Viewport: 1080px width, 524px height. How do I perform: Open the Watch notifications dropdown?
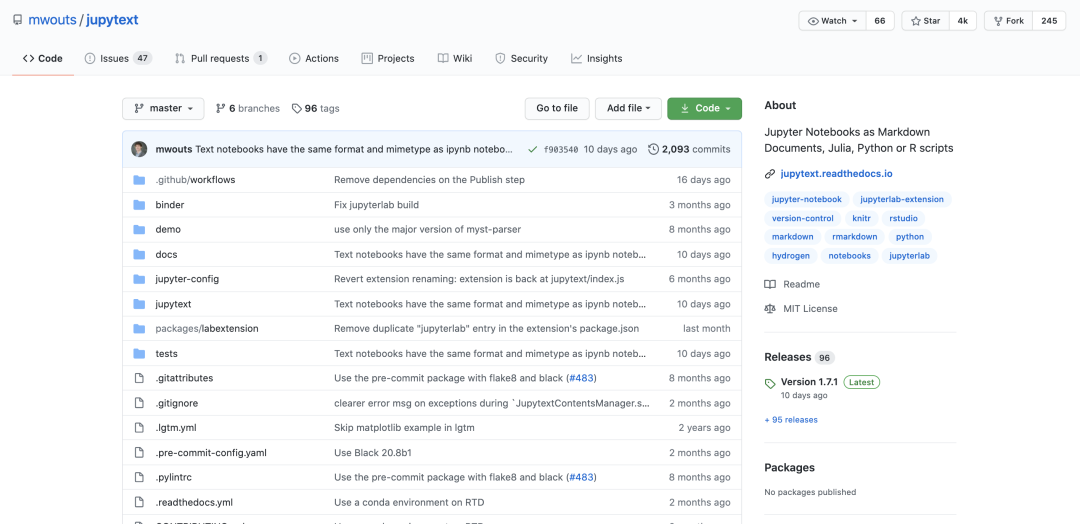click(832, 21)
